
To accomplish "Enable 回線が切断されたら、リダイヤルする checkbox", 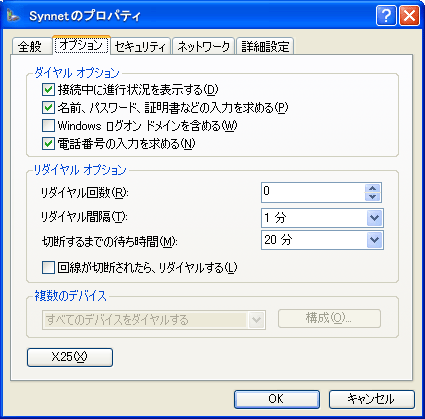I will pos(48,267).
